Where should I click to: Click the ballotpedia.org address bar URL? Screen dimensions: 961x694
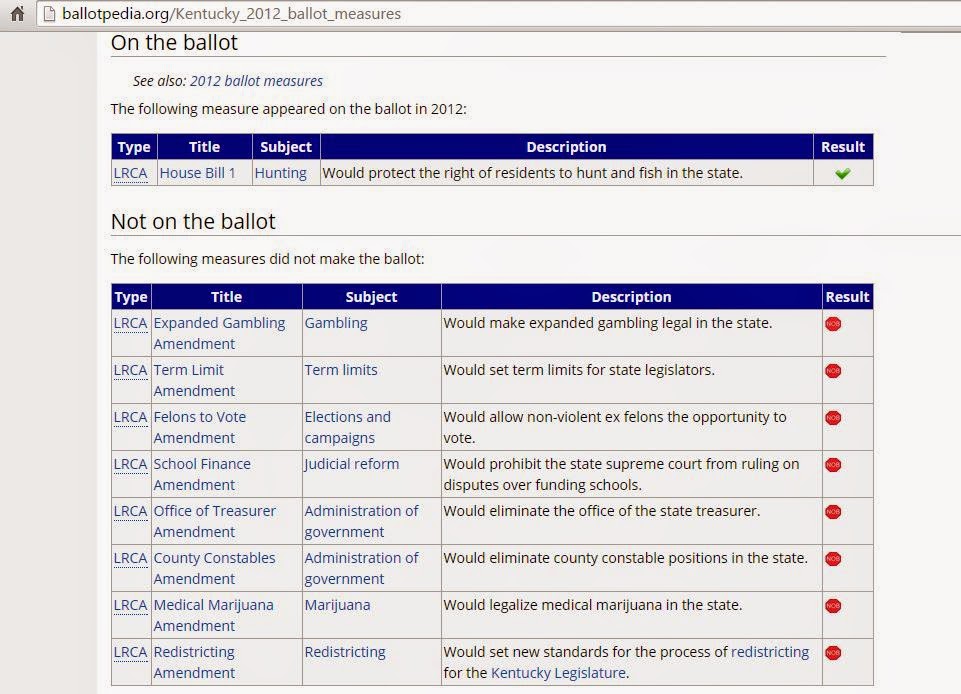click(x=231, y=14)
